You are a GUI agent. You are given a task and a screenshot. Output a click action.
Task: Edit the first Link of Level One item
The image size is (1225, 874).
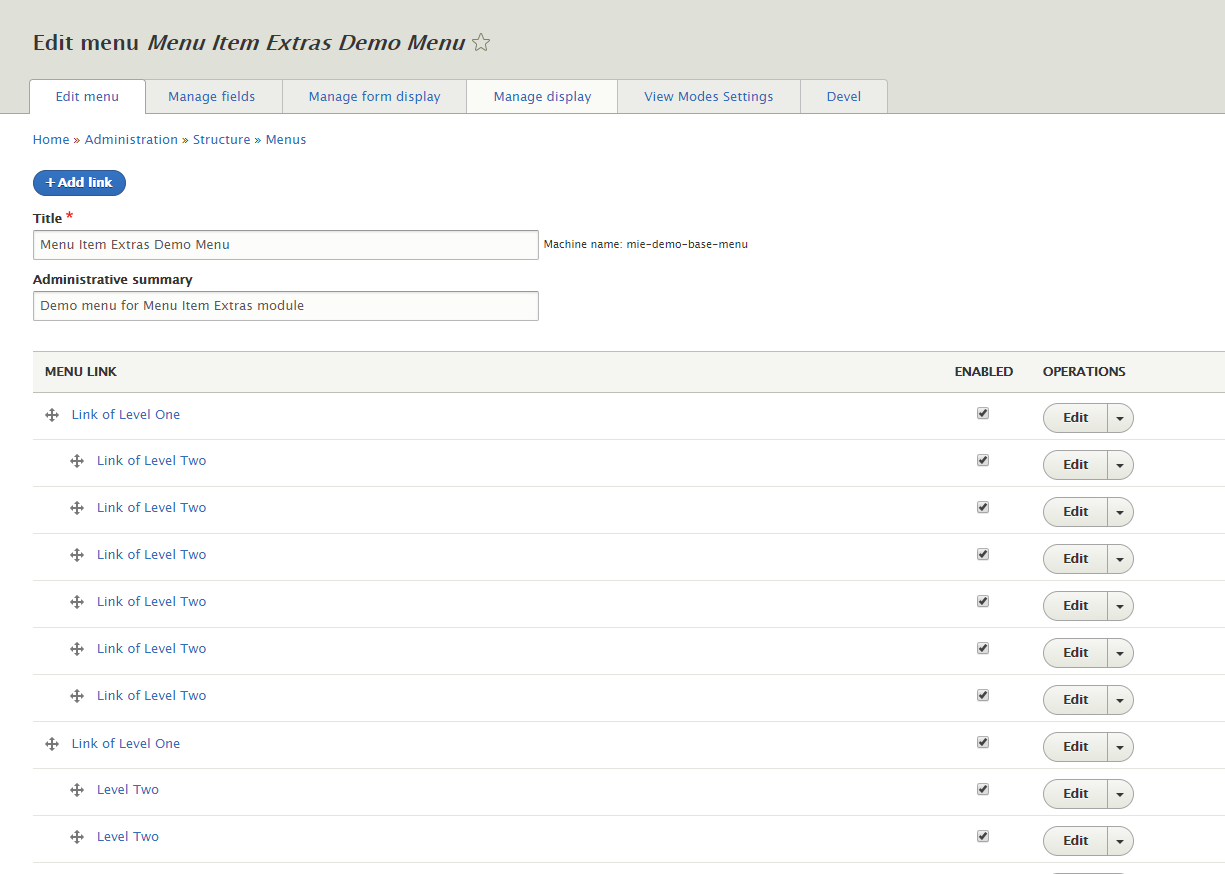pos(1075,418)
